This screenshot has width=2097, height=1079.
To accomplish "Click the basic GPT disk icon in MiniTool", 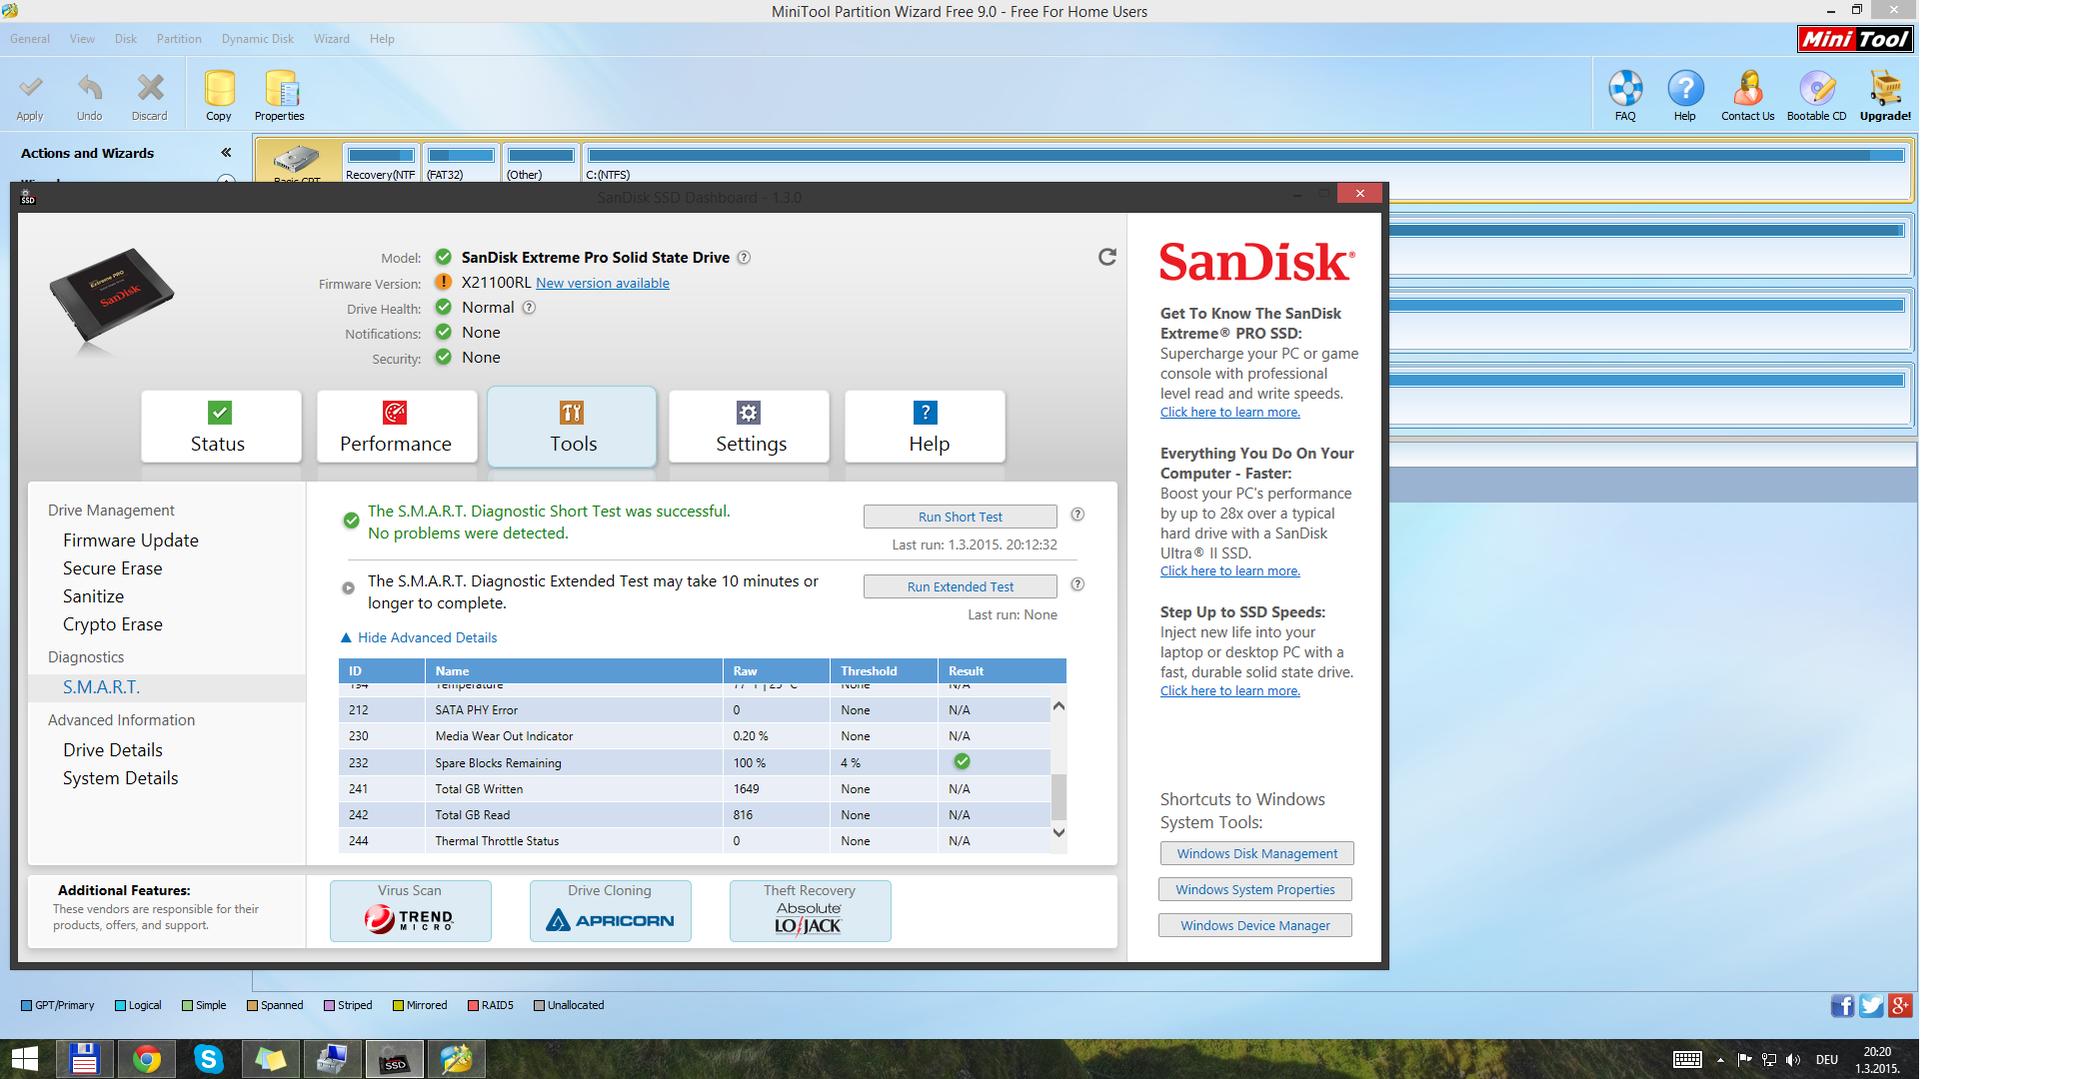I will click(297, 160).
